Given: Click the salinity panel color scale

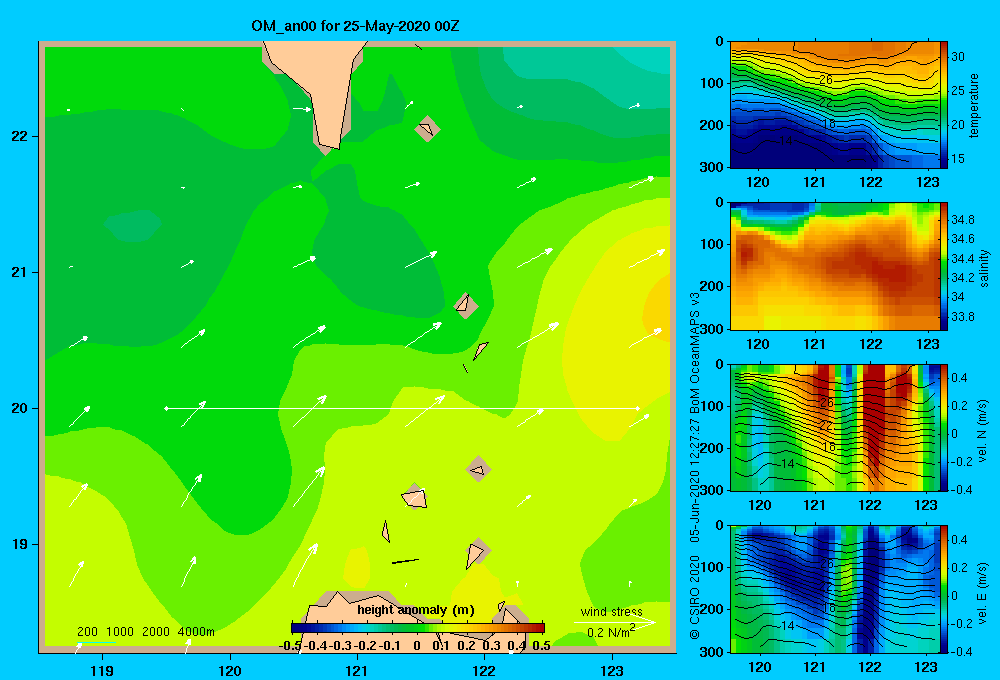Looking at the screenshot, I should point(944,266).
